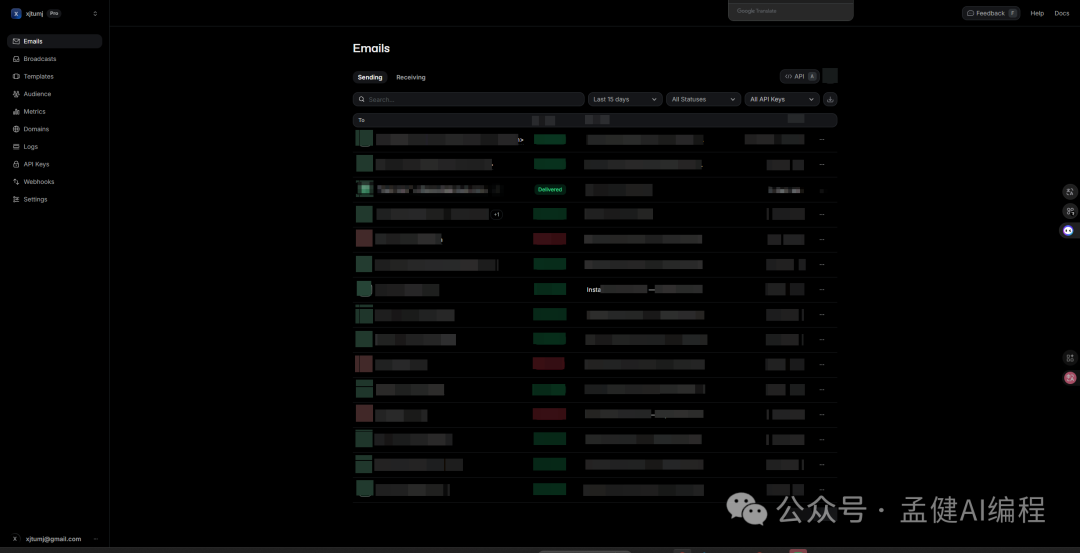Select the Sending tab
1080x553 pixels.
coord(370,77)
